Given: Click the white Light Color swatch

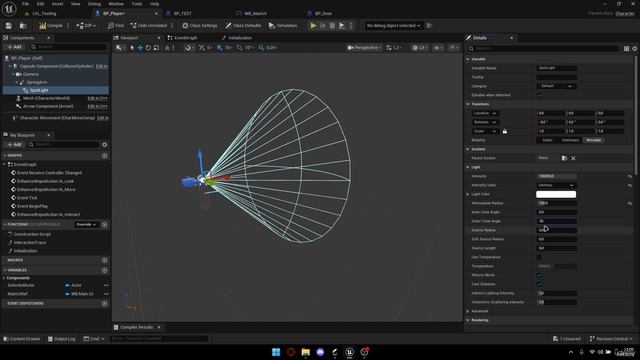Looking at the screenshot, I should click(x=556, y=194).
